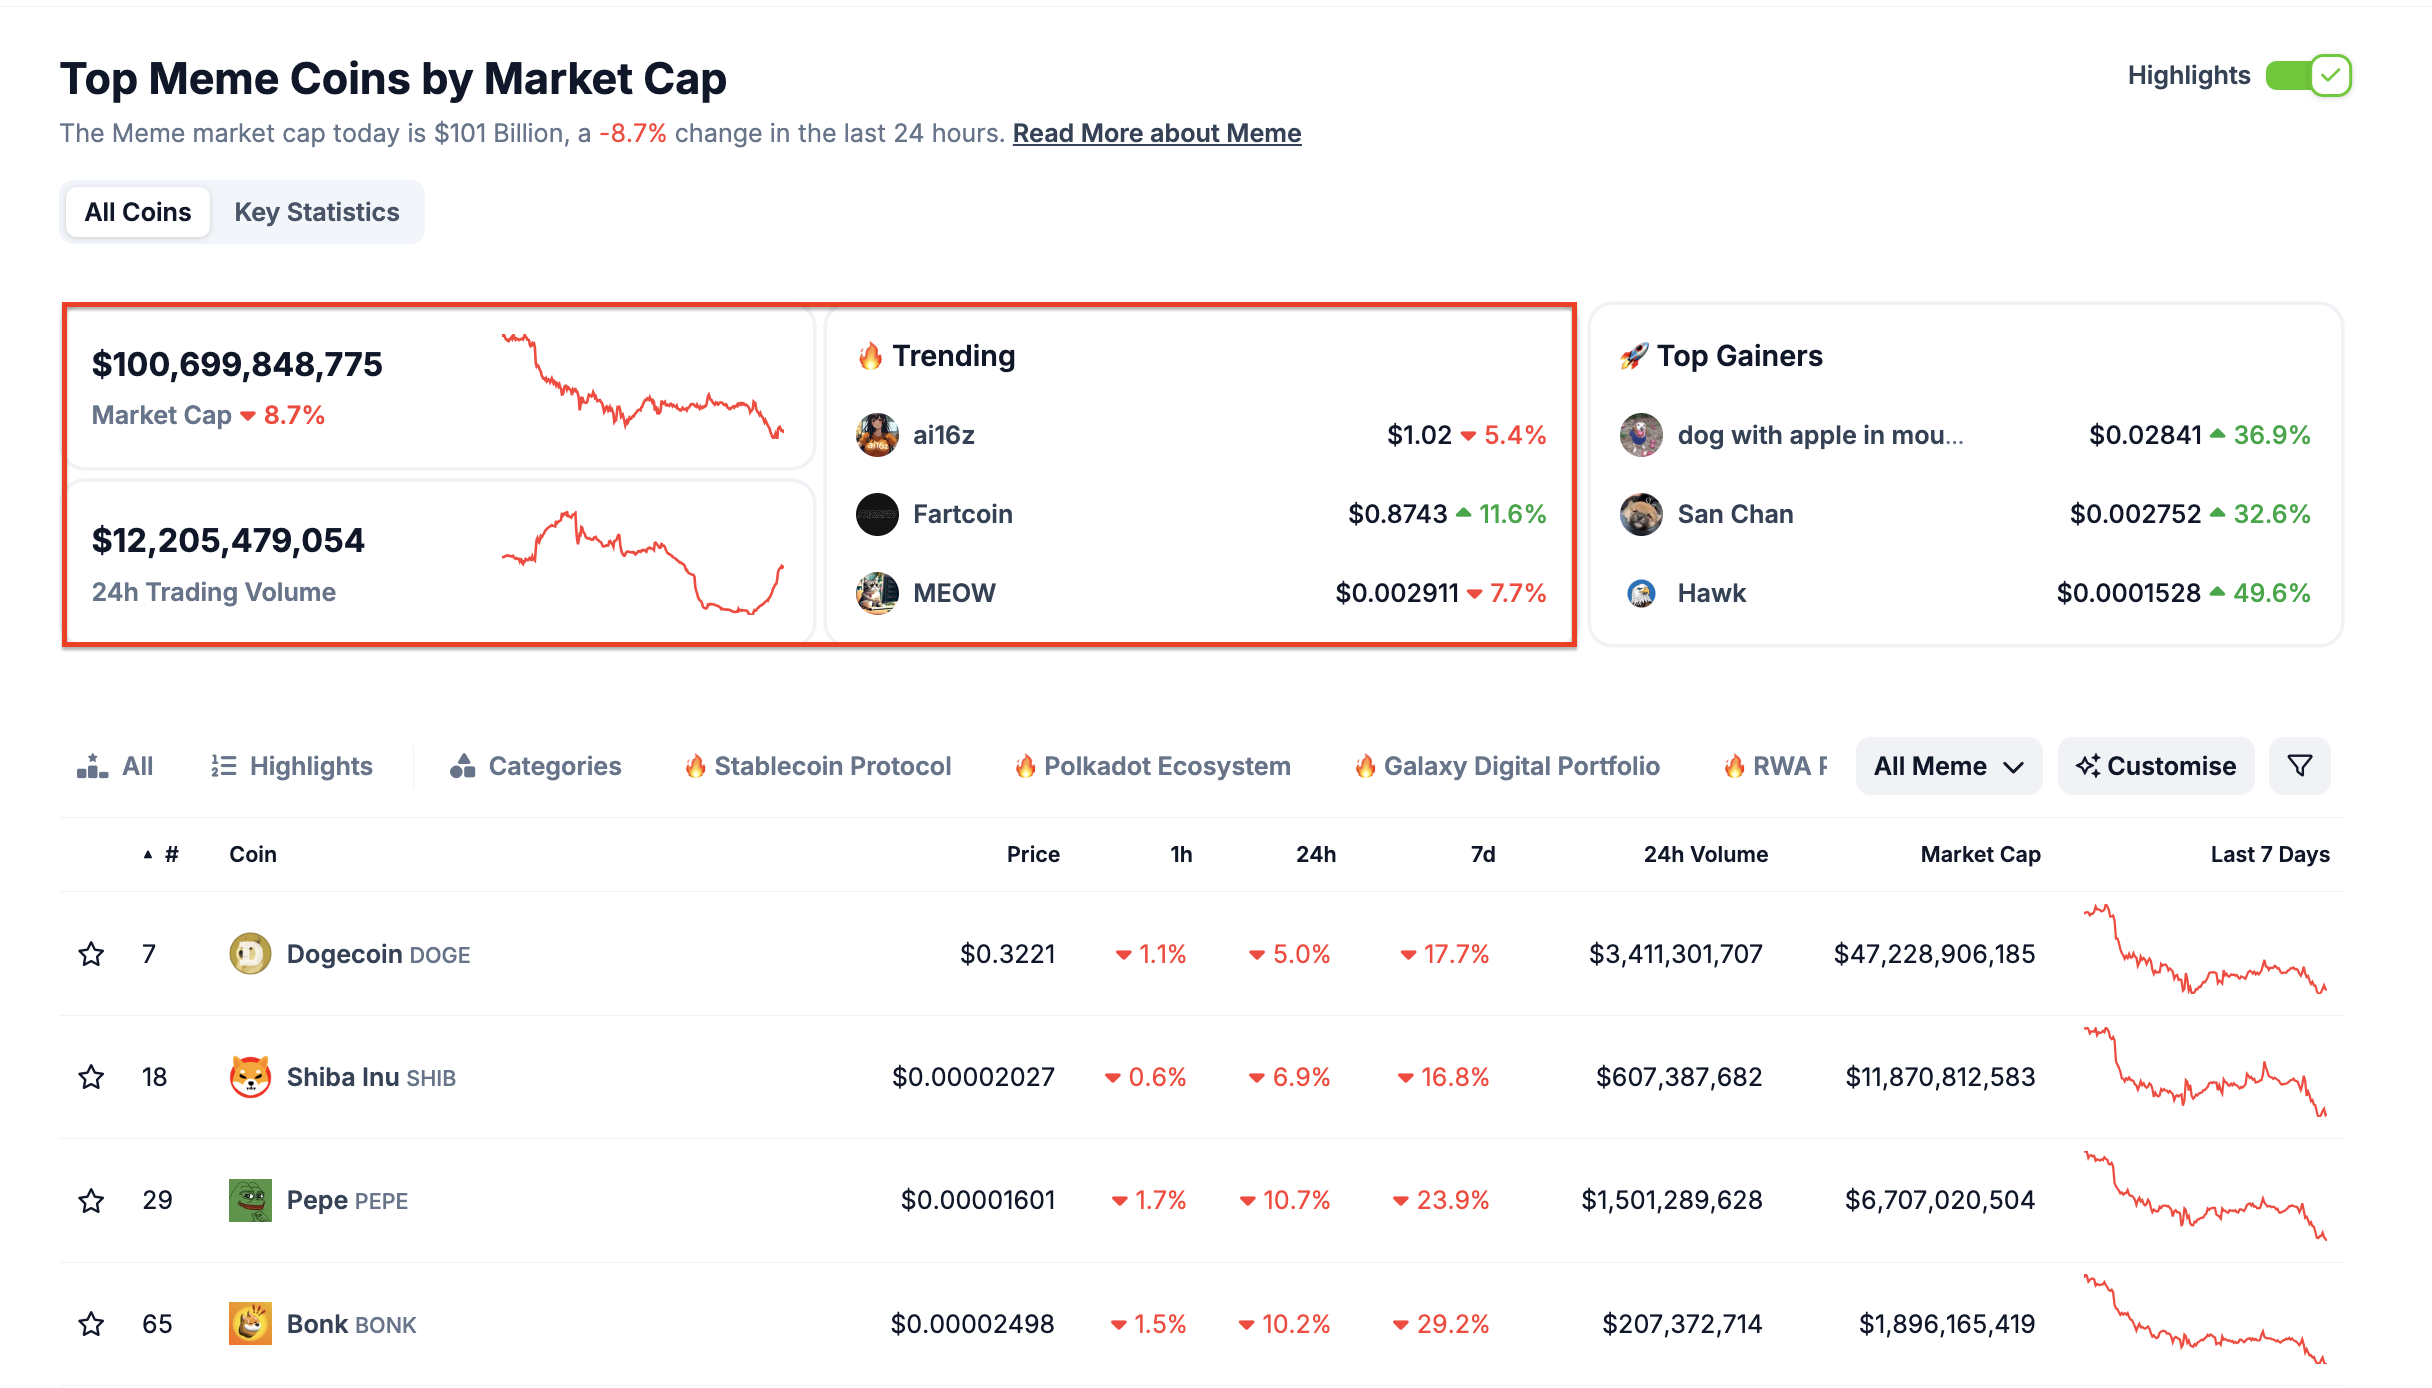Open the Categories selector
Viewport: 2432px width, 1388px height.
click(x=536, y=766)
